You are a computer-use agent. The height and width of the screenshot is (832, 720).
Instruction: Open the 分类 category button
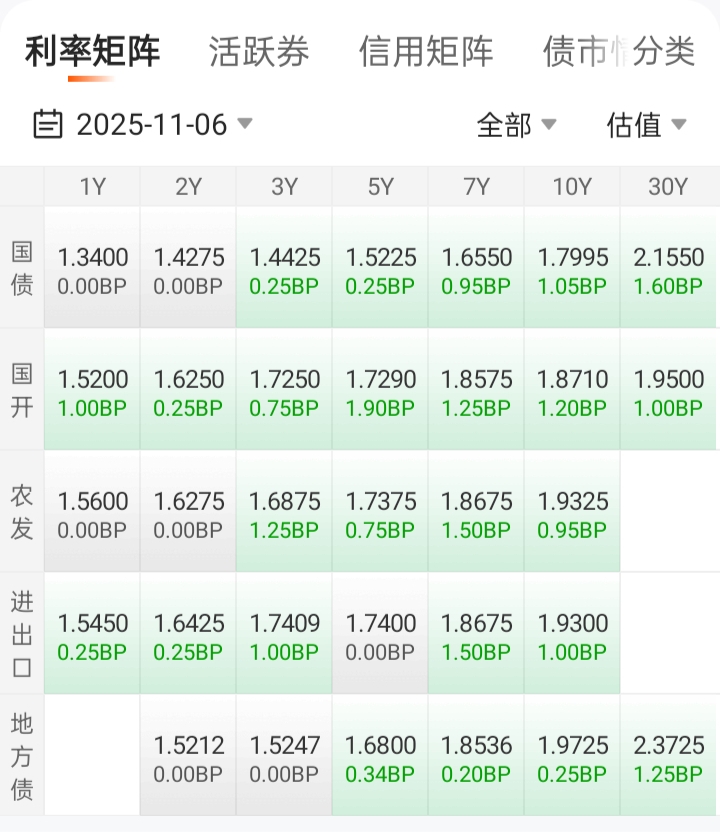663,52
